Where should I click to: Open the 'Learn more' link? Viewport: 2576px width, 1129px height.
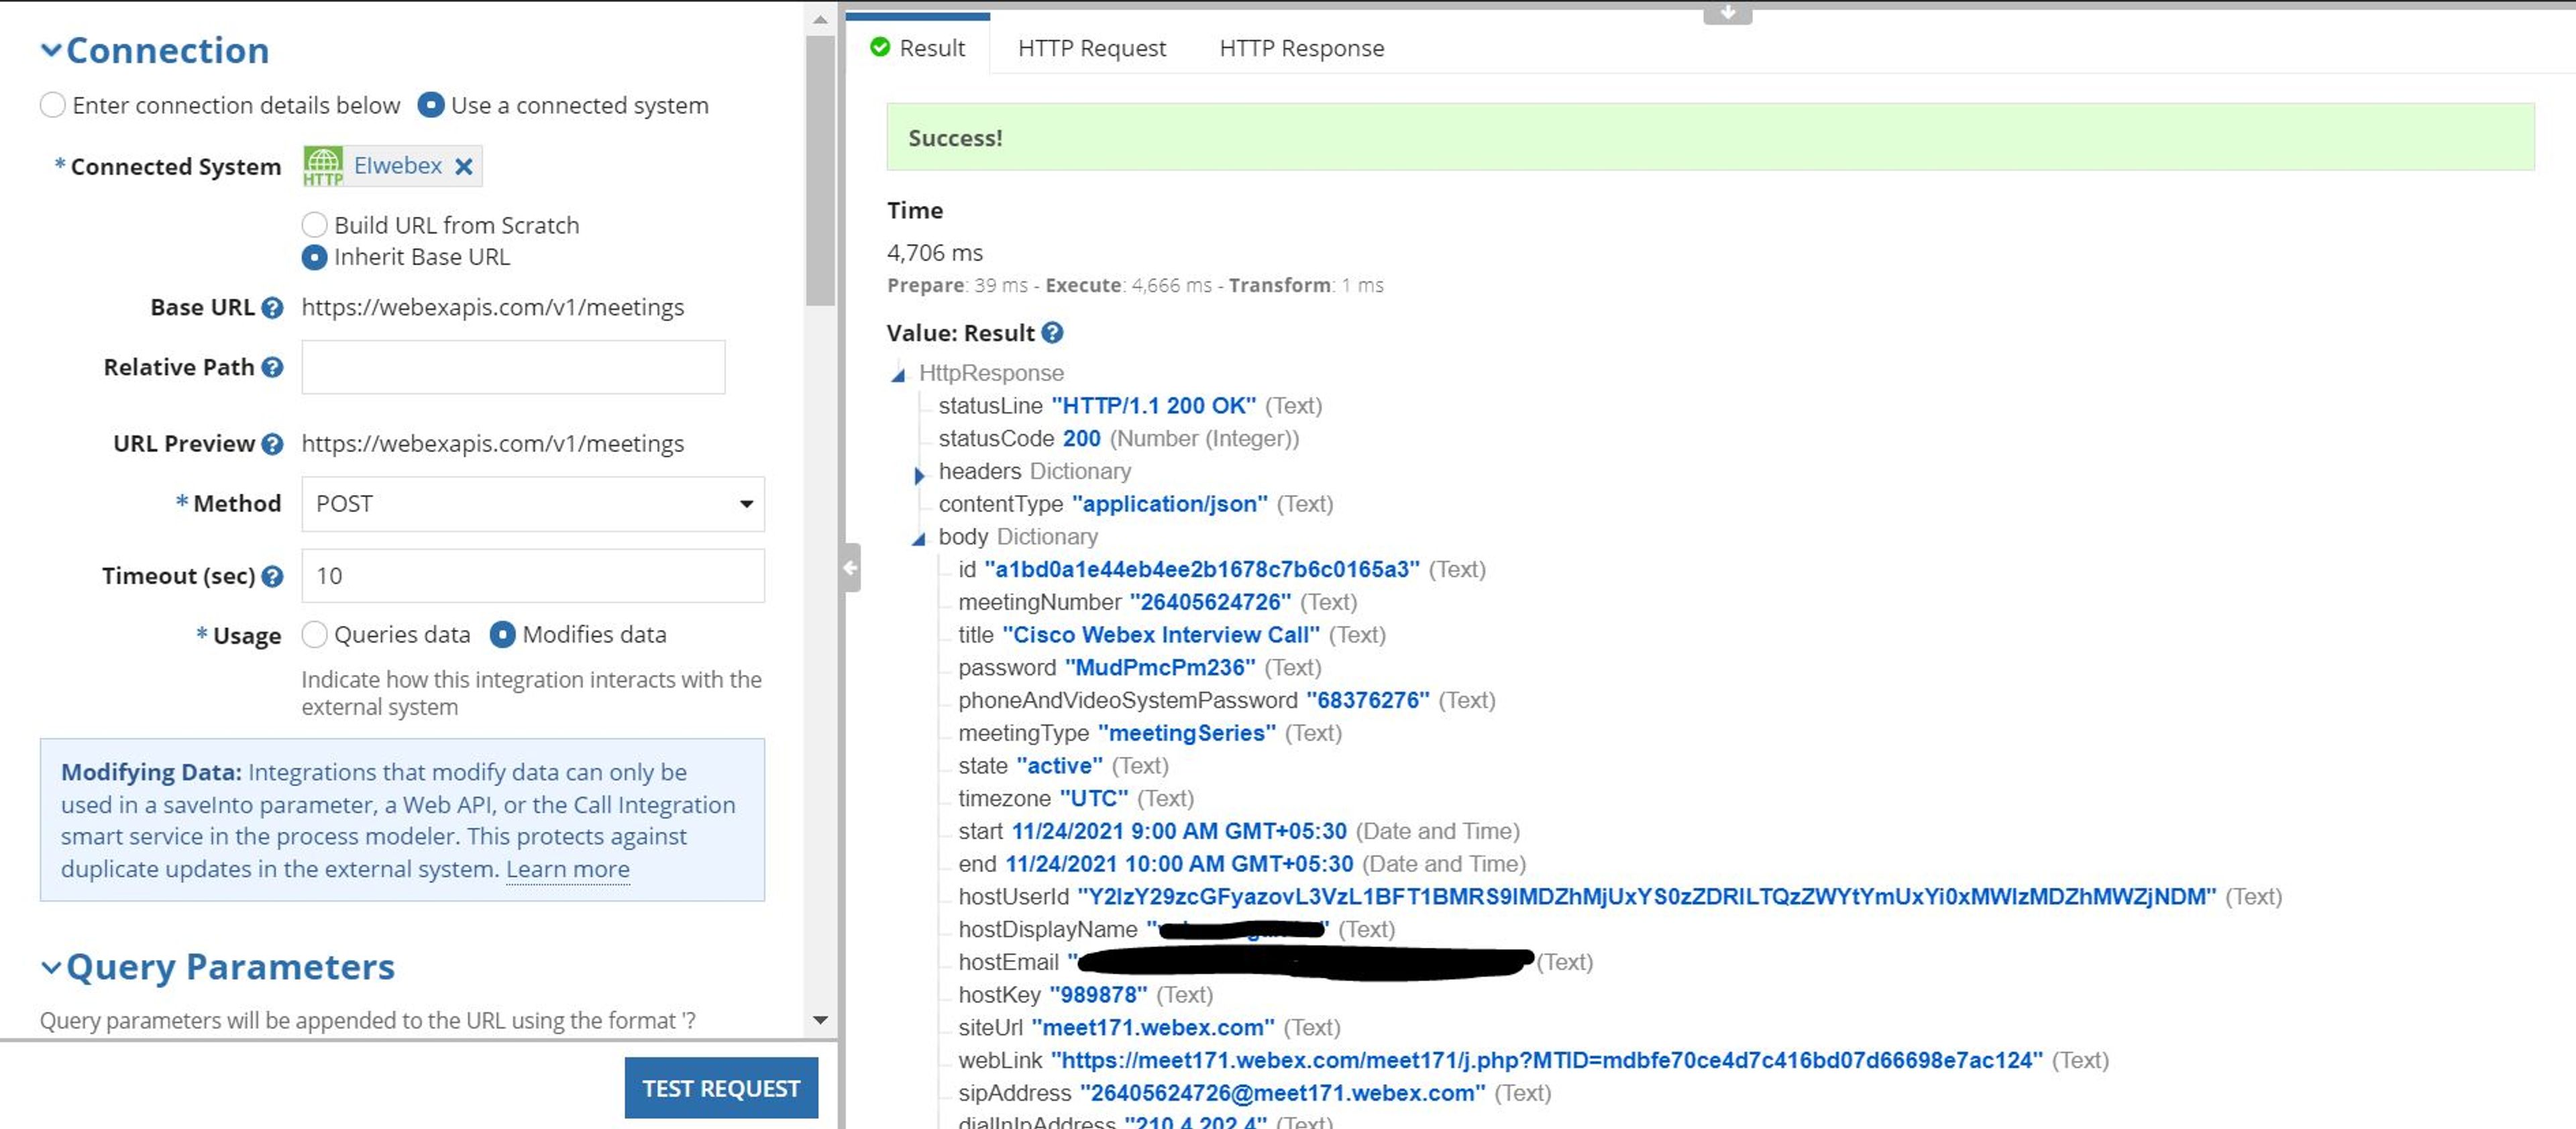pos(567,869)
